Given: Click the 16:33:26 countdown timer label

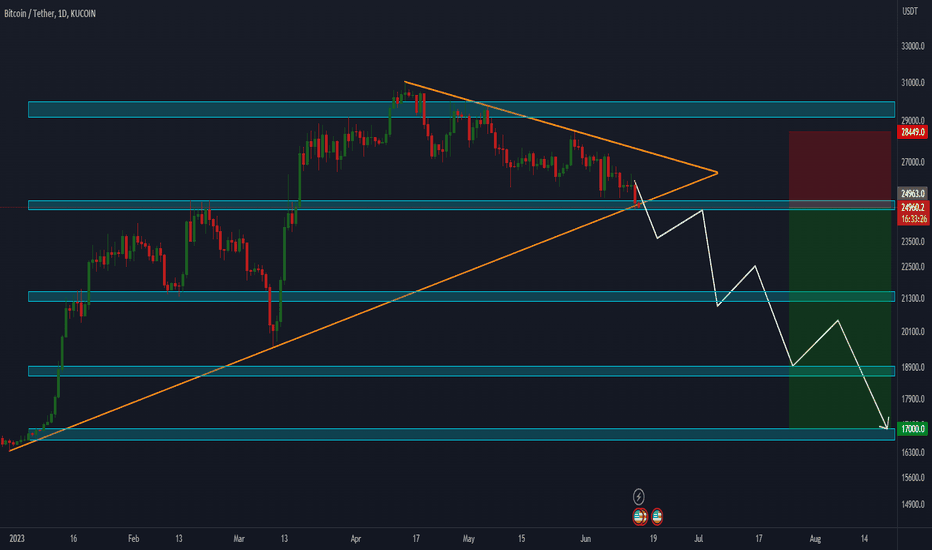Looking at the screenshot, I should coord(913,219).
